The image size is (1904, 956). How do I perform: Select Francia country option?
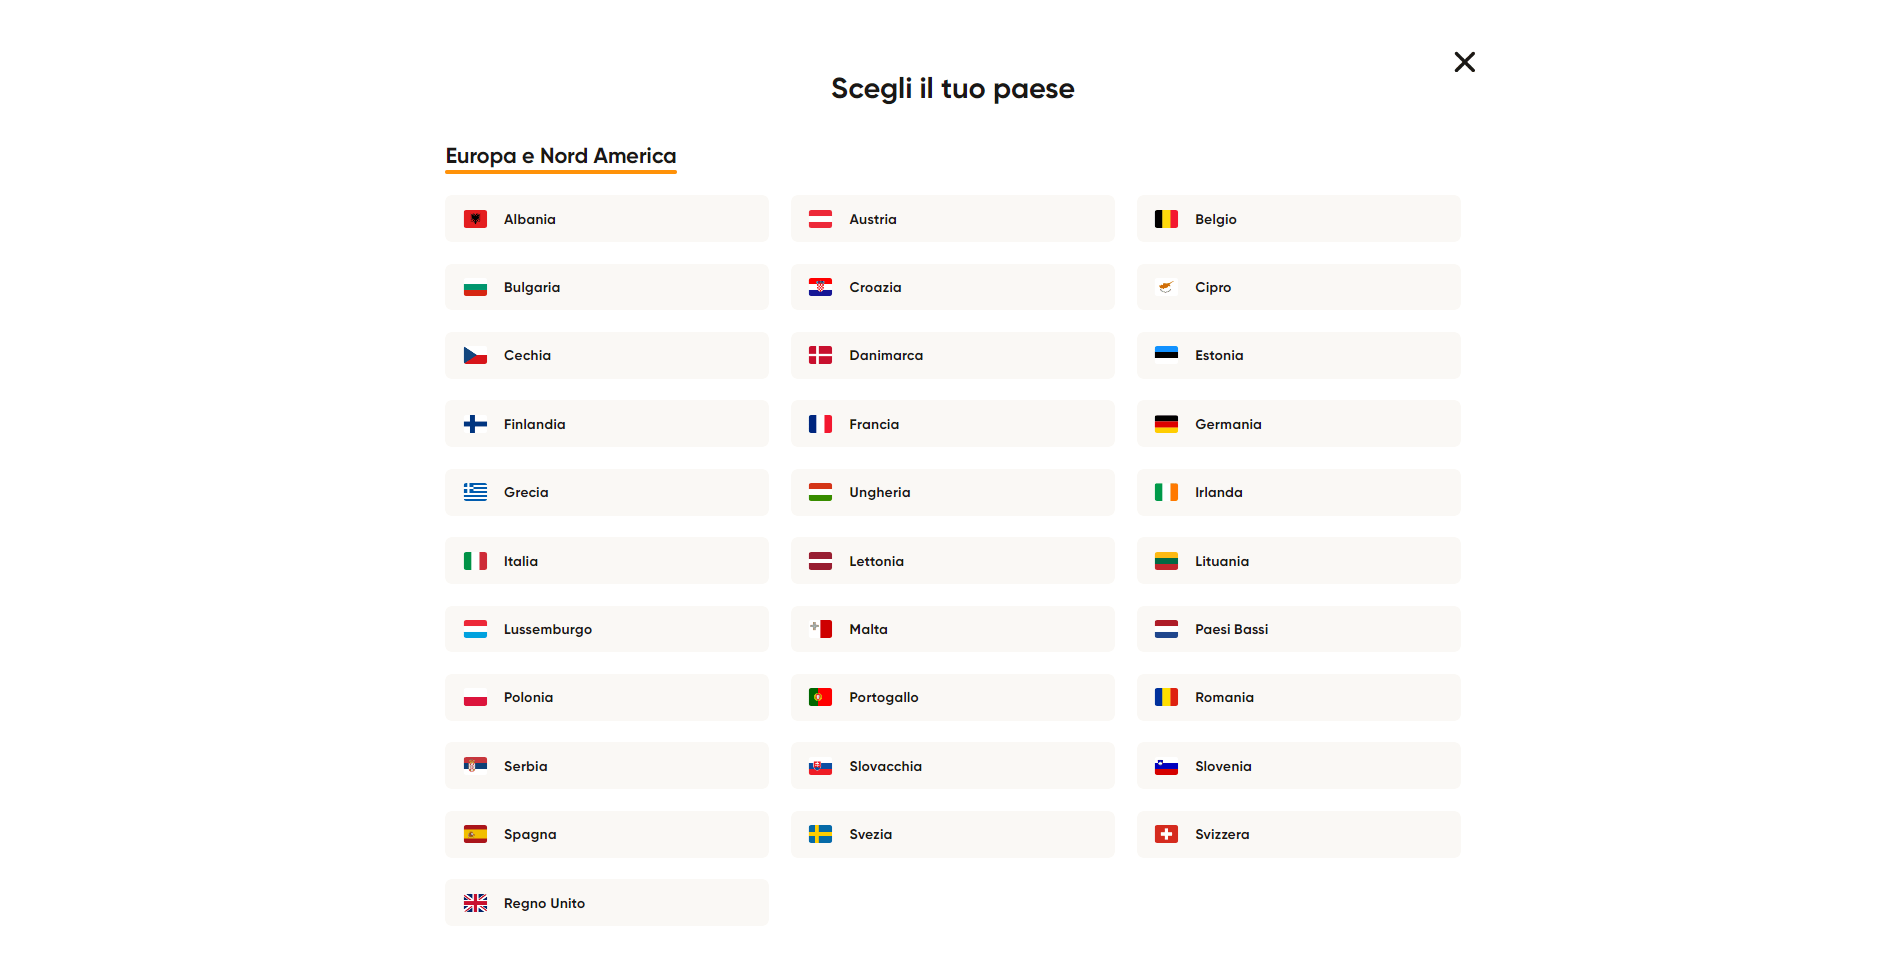[x=952, y=424]
